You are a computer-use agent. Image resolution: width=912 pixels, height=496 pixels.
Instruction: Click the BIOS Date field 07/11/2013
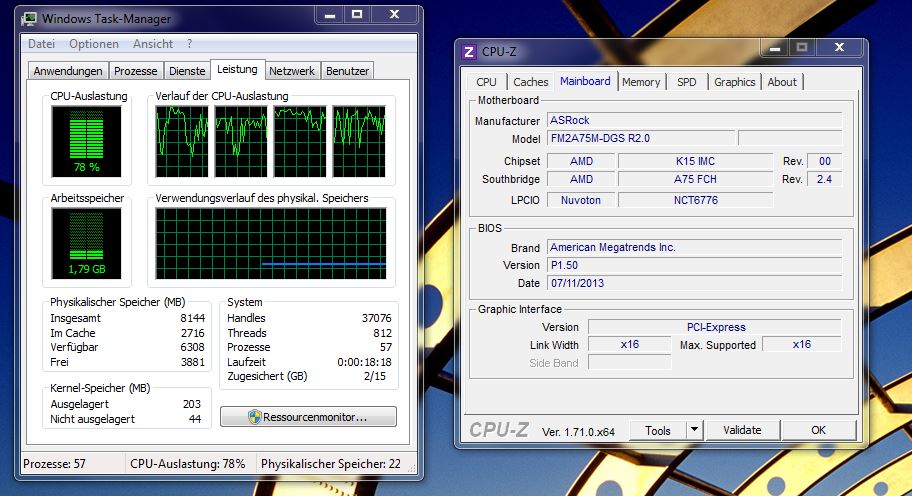pos(694,283)
